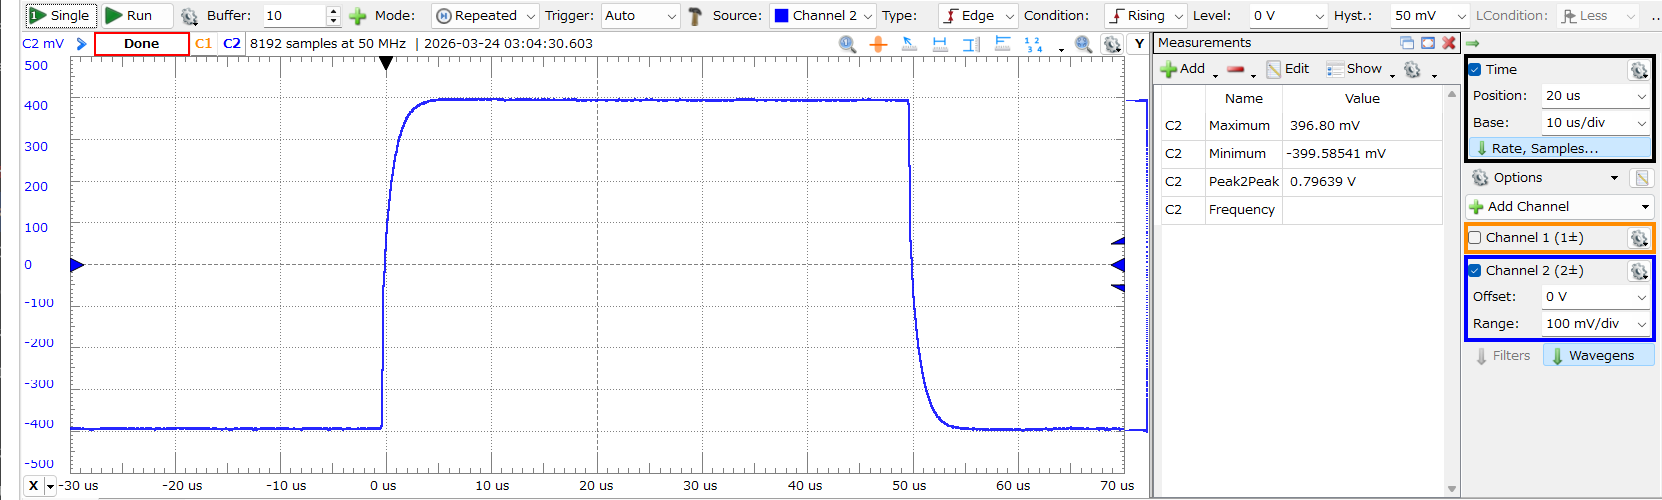
Task: Click the hammer force trigger icon
Action: pyautogui.click(x=695, y=16)
